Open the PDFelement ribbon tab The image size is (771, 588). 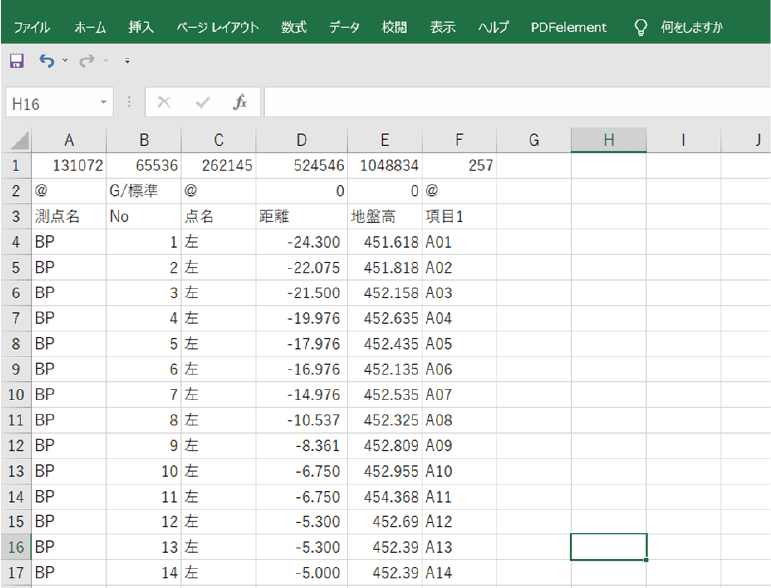[568, 28]
